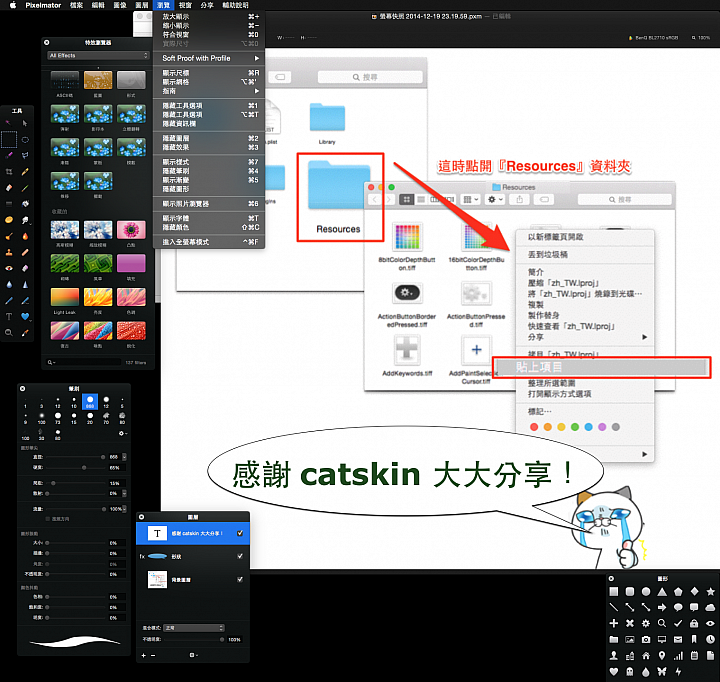Pick the triangle shape in Shapes palette
720x682 pixels.
(662, 592)
